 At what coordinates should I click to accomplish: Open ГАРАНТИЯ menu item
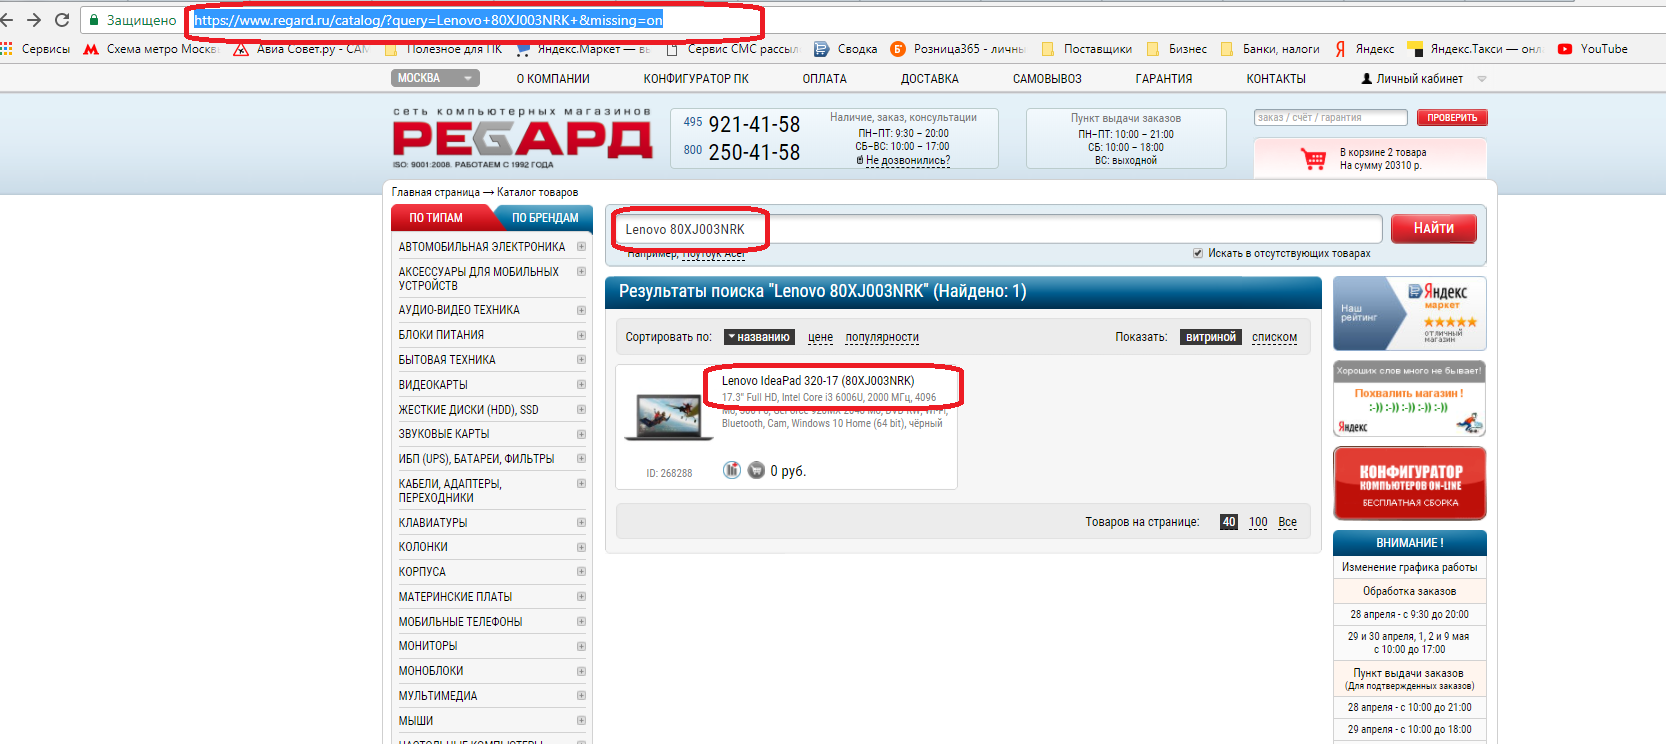point(1163,79)
